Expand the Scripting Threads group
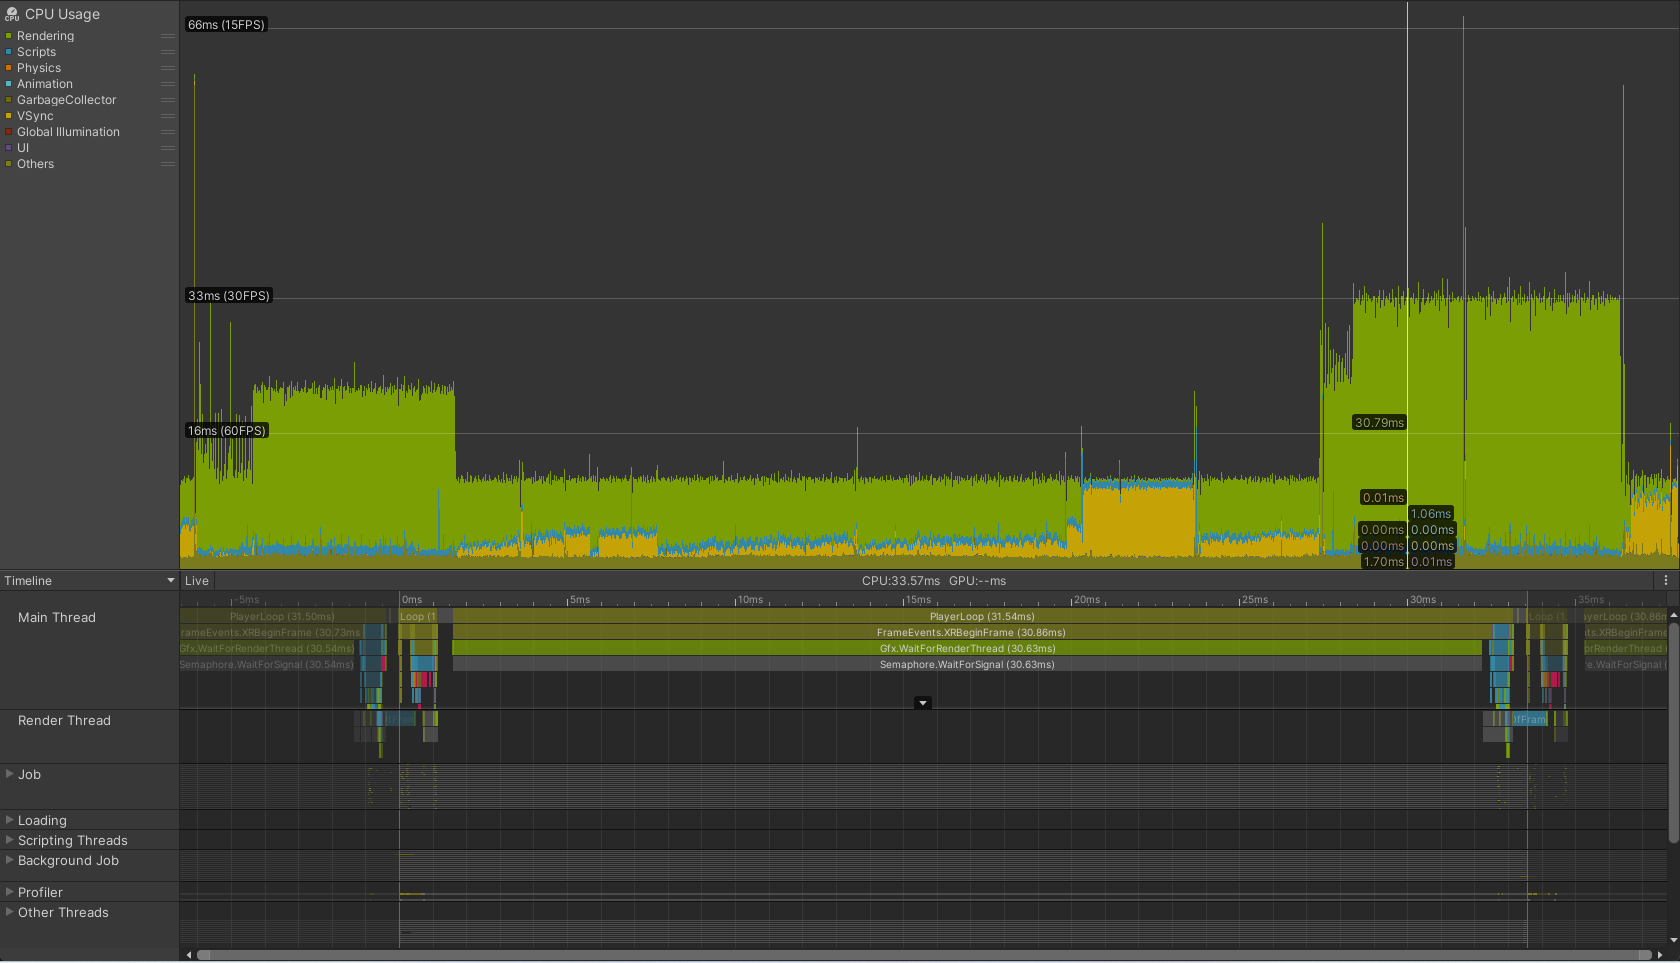This screenshot has width=1680, height=963. tap(10, 840)
